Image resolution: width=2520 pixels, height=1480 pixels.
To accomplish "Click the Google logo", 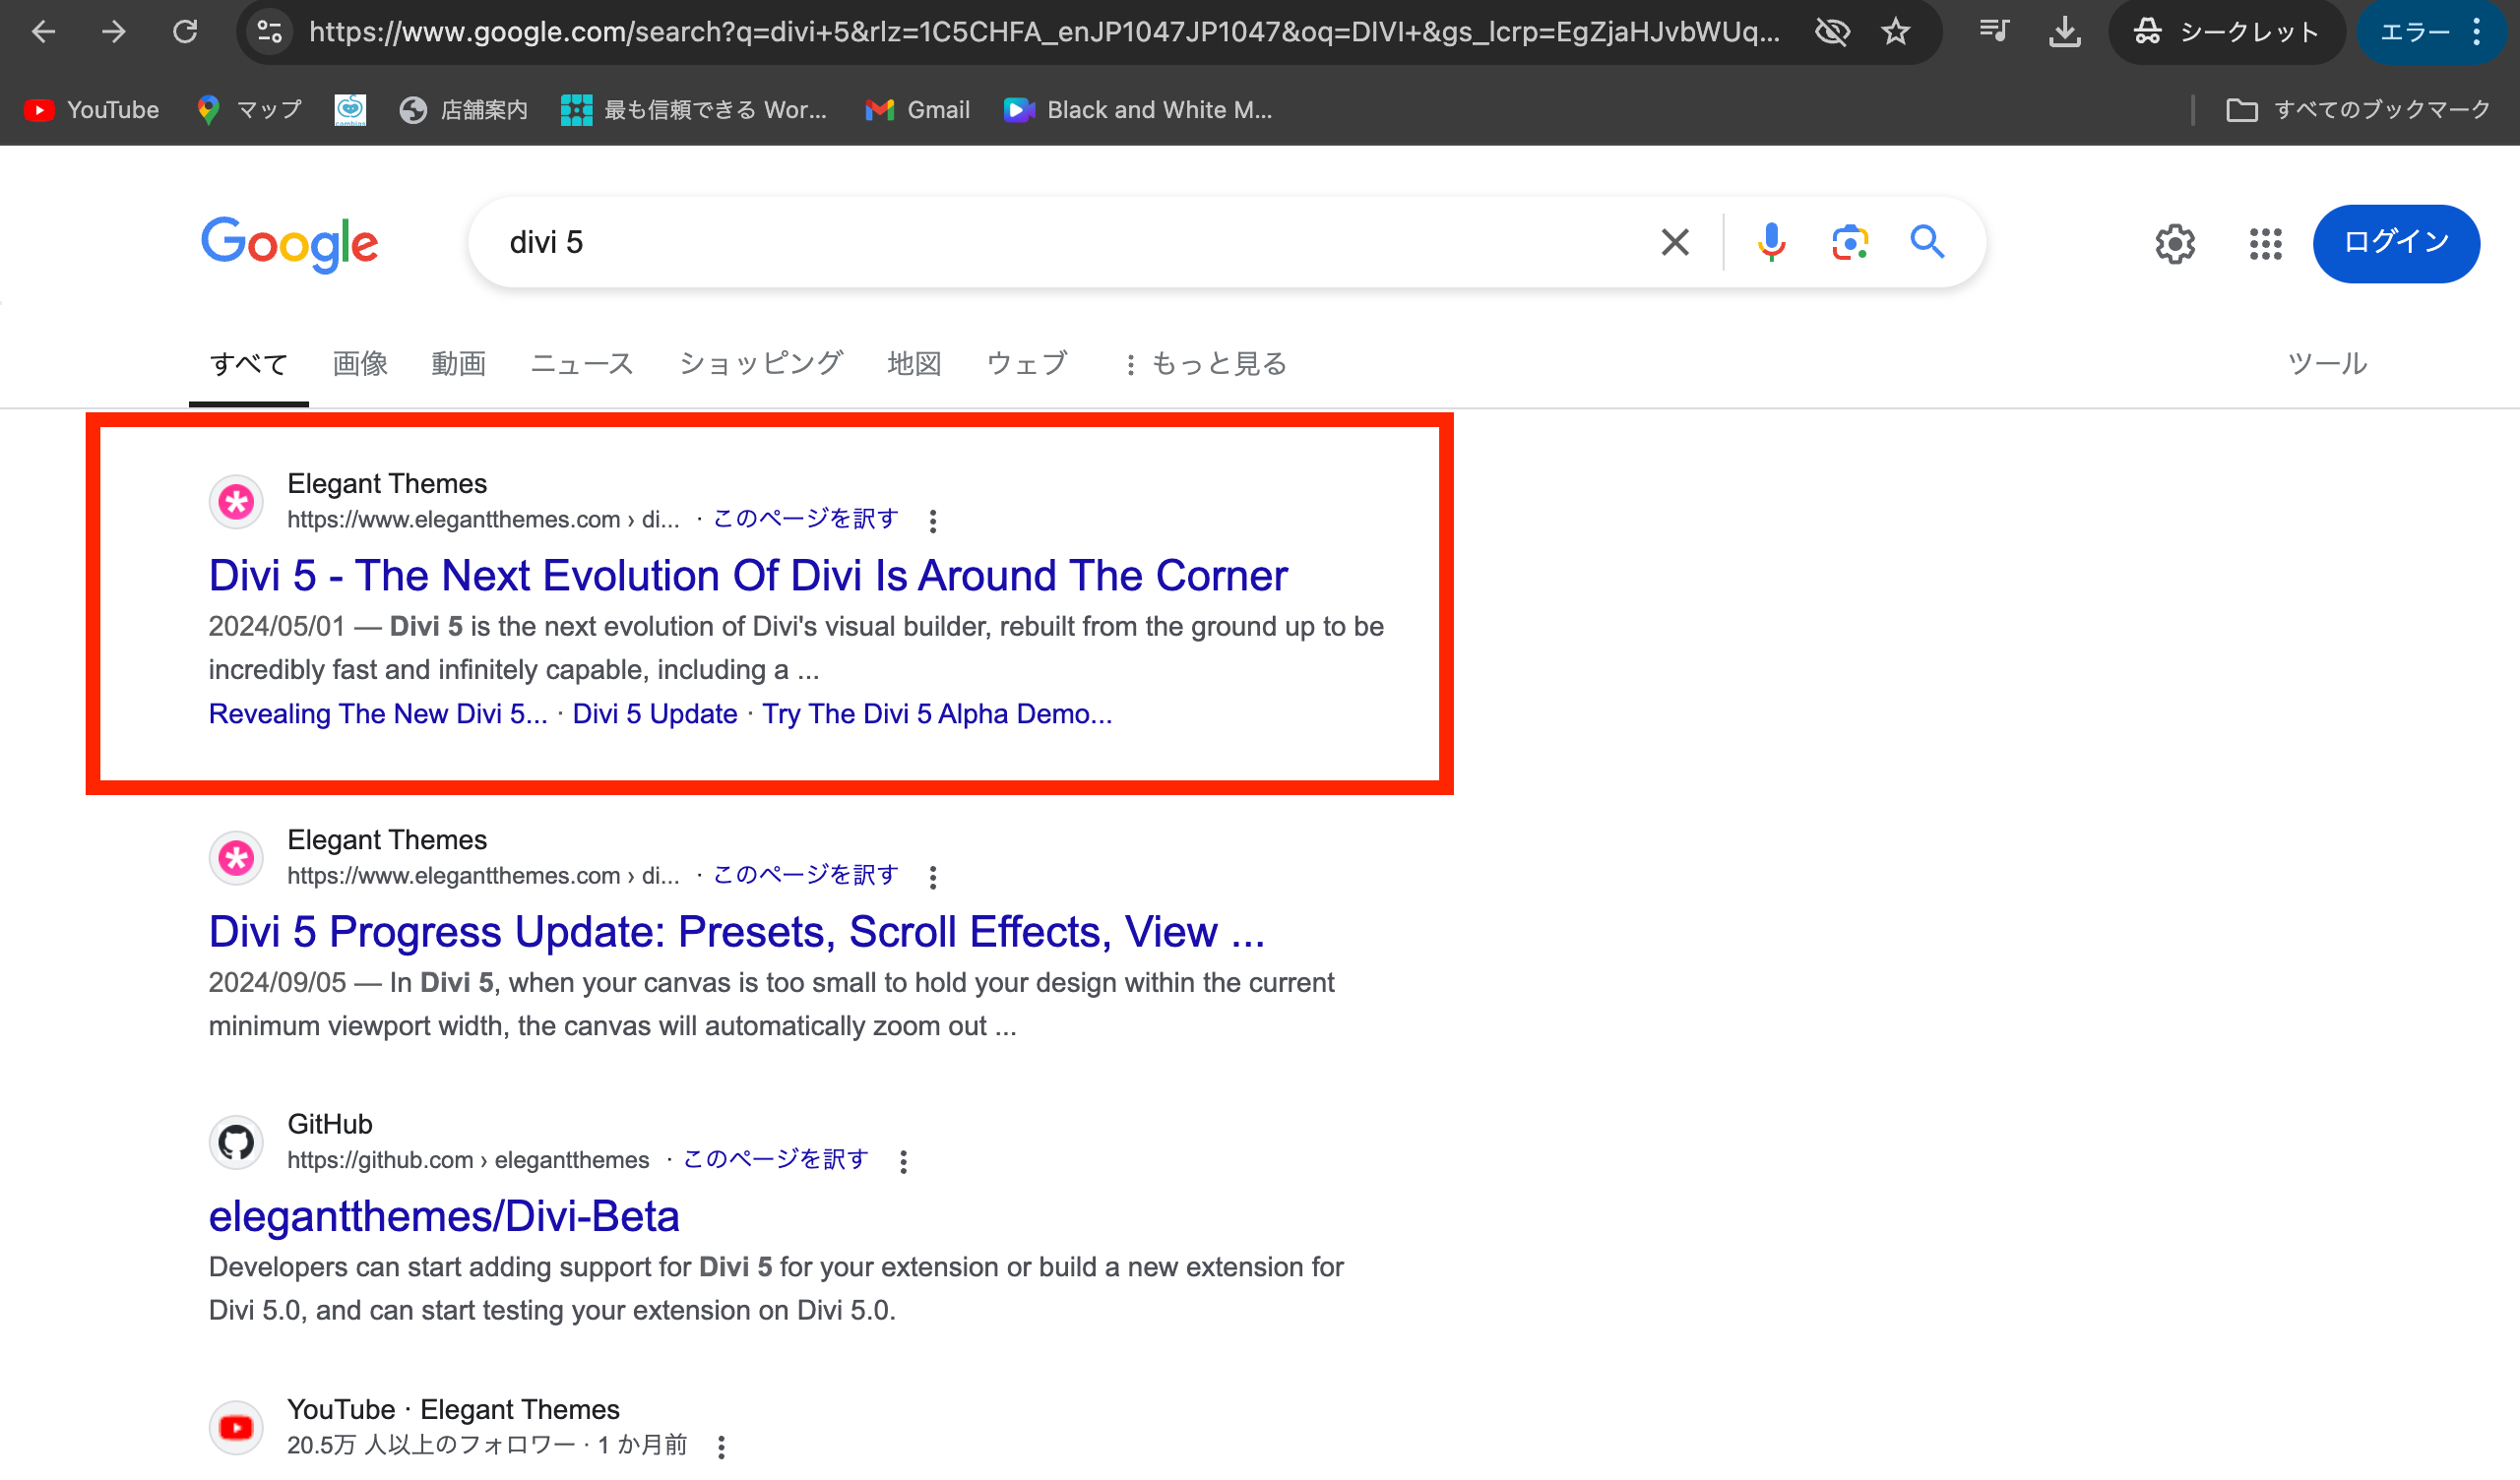I will click(x=290, y=244).
